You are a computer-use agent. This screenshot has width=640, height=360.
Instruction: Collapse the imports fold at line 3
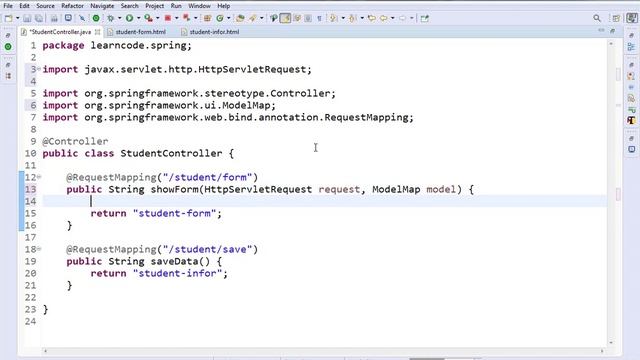point(39,69)
